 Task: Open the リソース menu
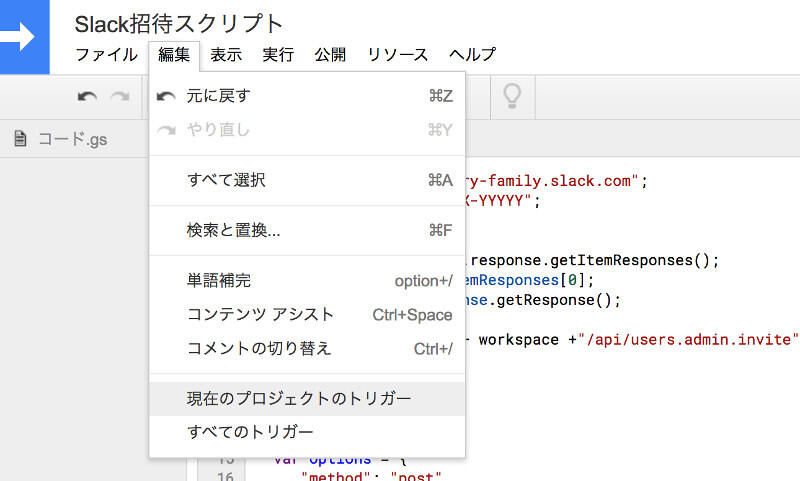(397, 55)
